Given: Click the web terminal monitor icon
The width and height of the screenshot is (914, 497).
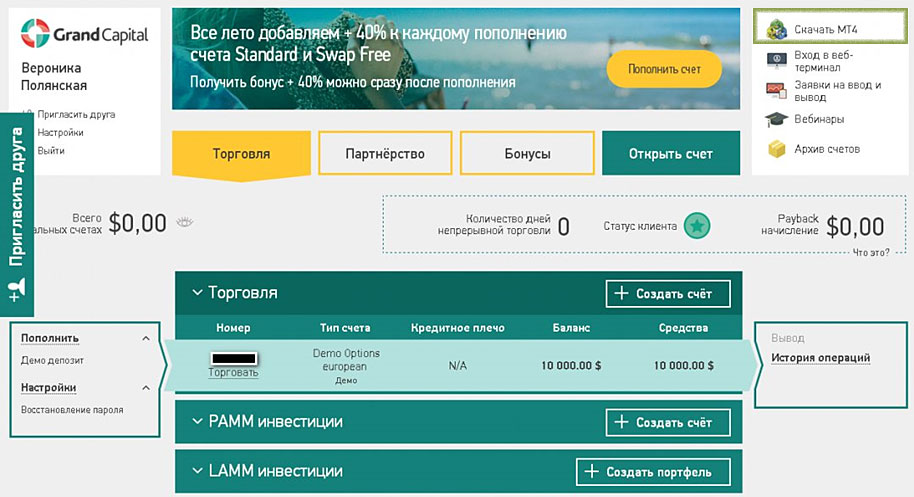Looking at the screenshot, I should click(776, 60).
